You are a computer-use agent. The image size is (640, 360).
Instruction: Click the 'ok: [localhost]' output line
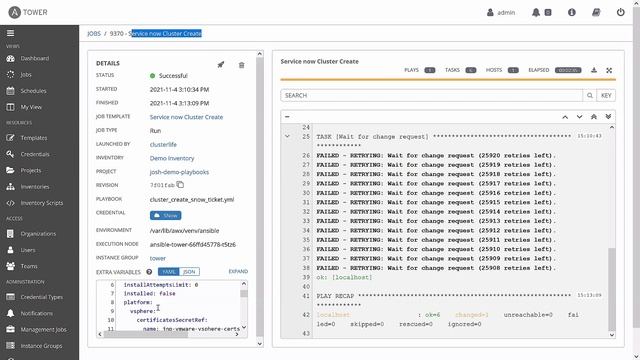(344, 278)
